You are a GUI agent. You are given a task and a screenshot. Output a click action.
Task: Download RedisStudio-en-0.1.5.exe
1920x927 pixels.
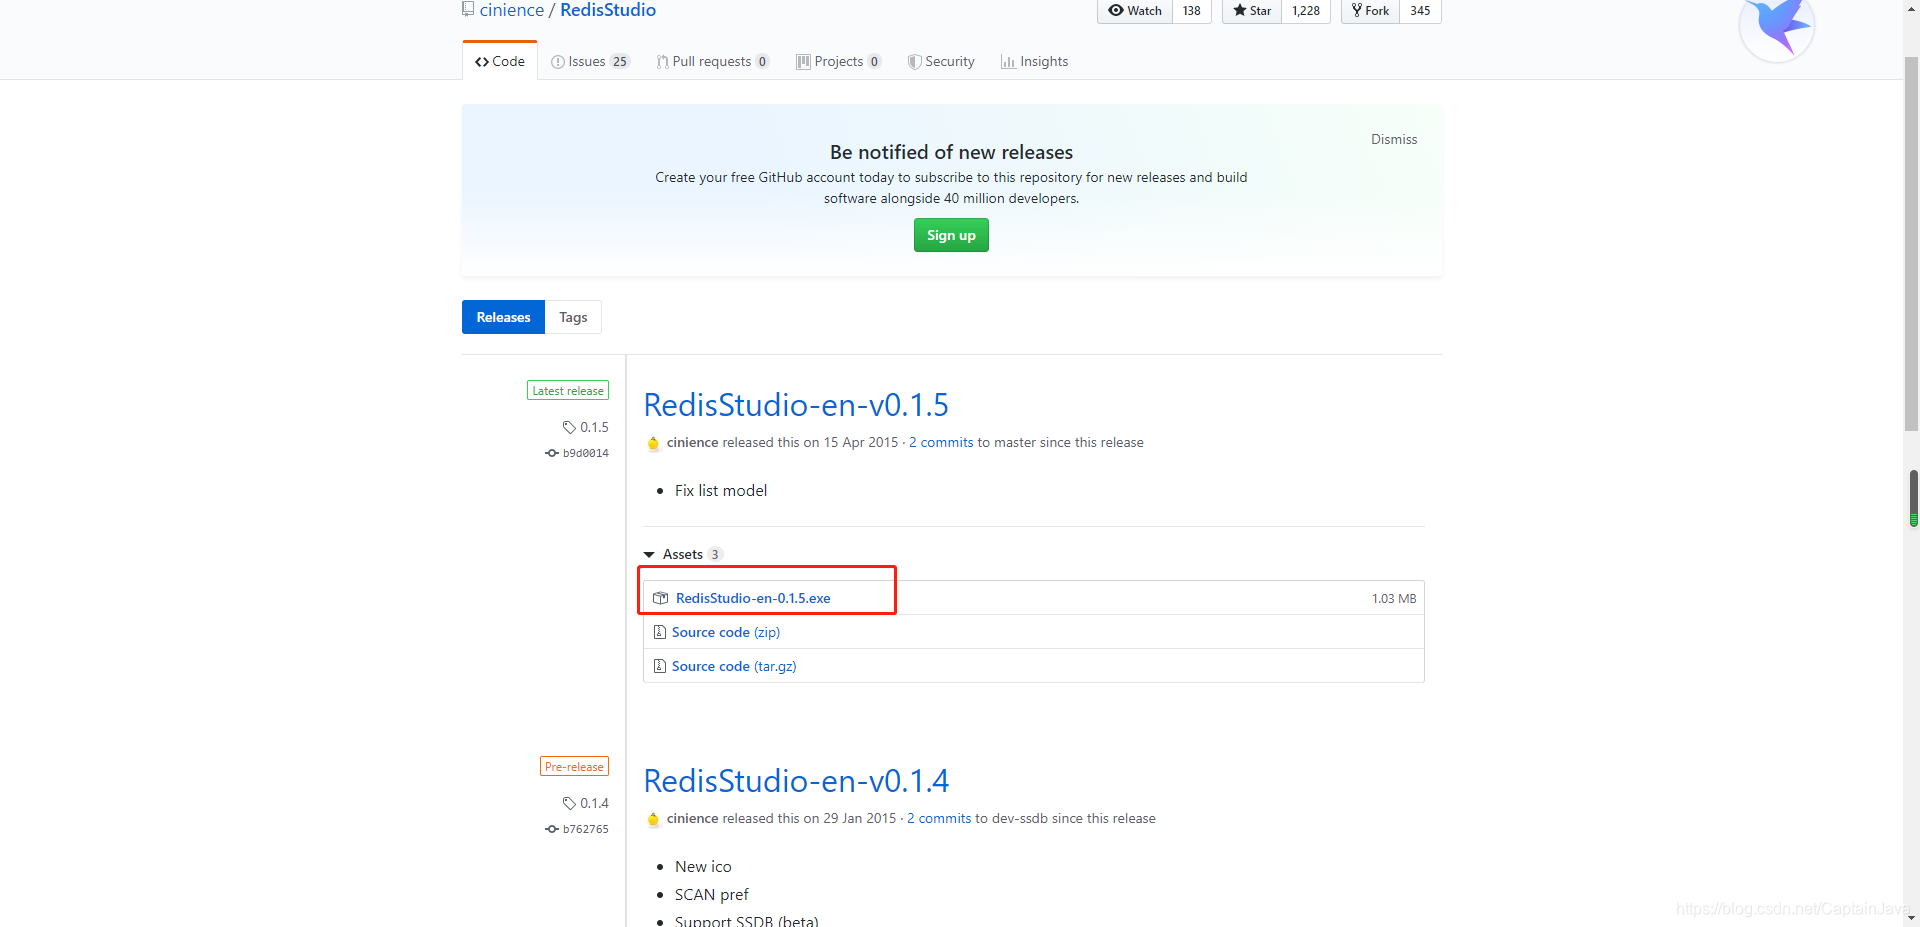(x=753, y=598)
